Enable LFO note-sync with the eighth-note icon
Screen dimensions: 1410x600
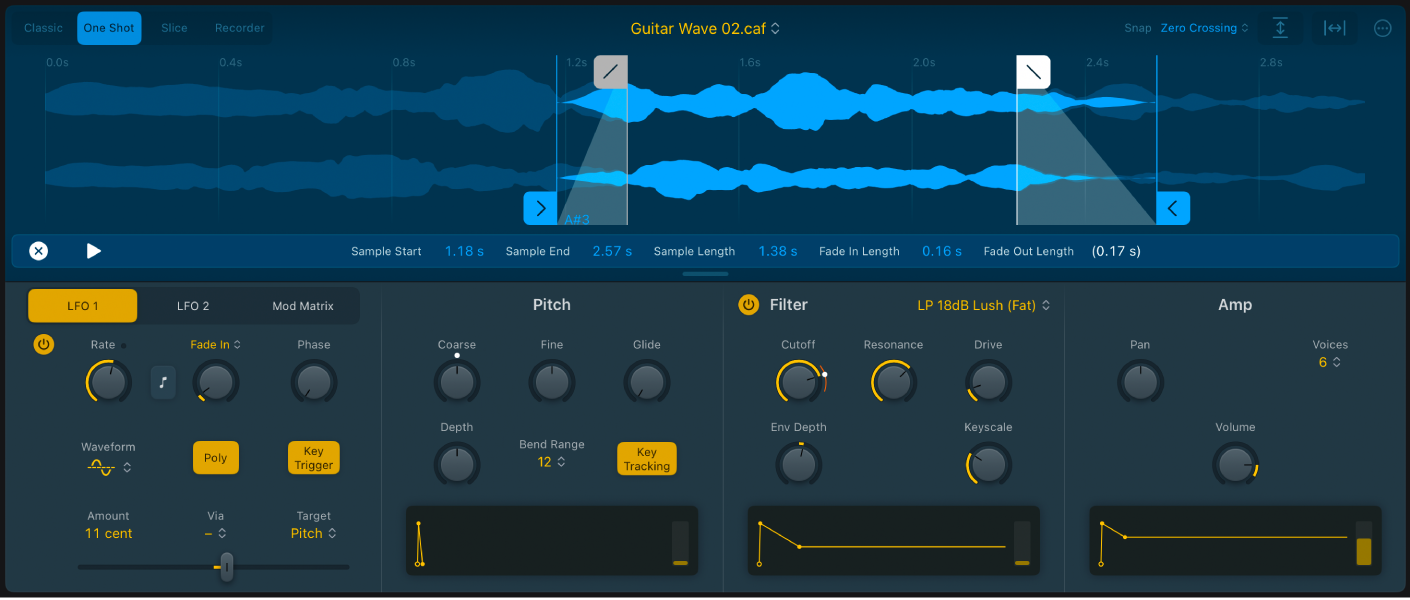(163, 382)
